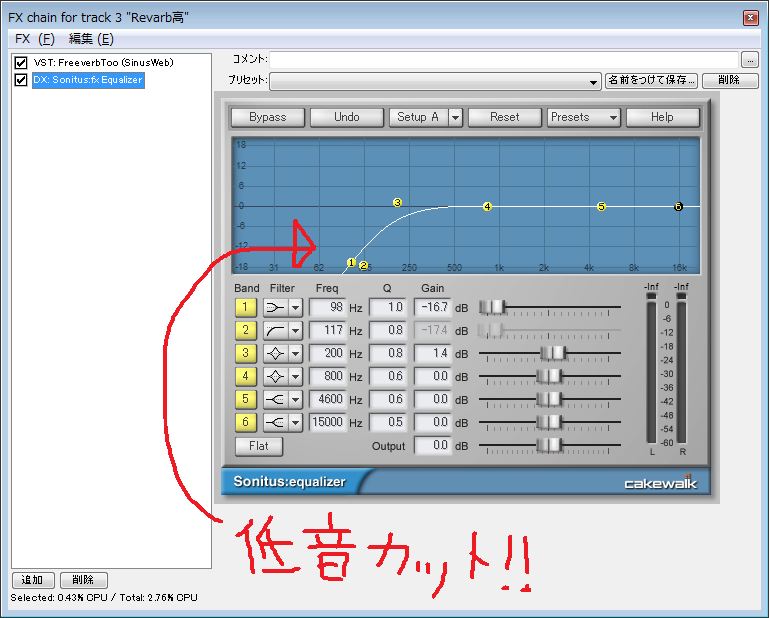Select VST: FreeverbToo in FX list
770x618 pixels.
[x=103, y=63]
